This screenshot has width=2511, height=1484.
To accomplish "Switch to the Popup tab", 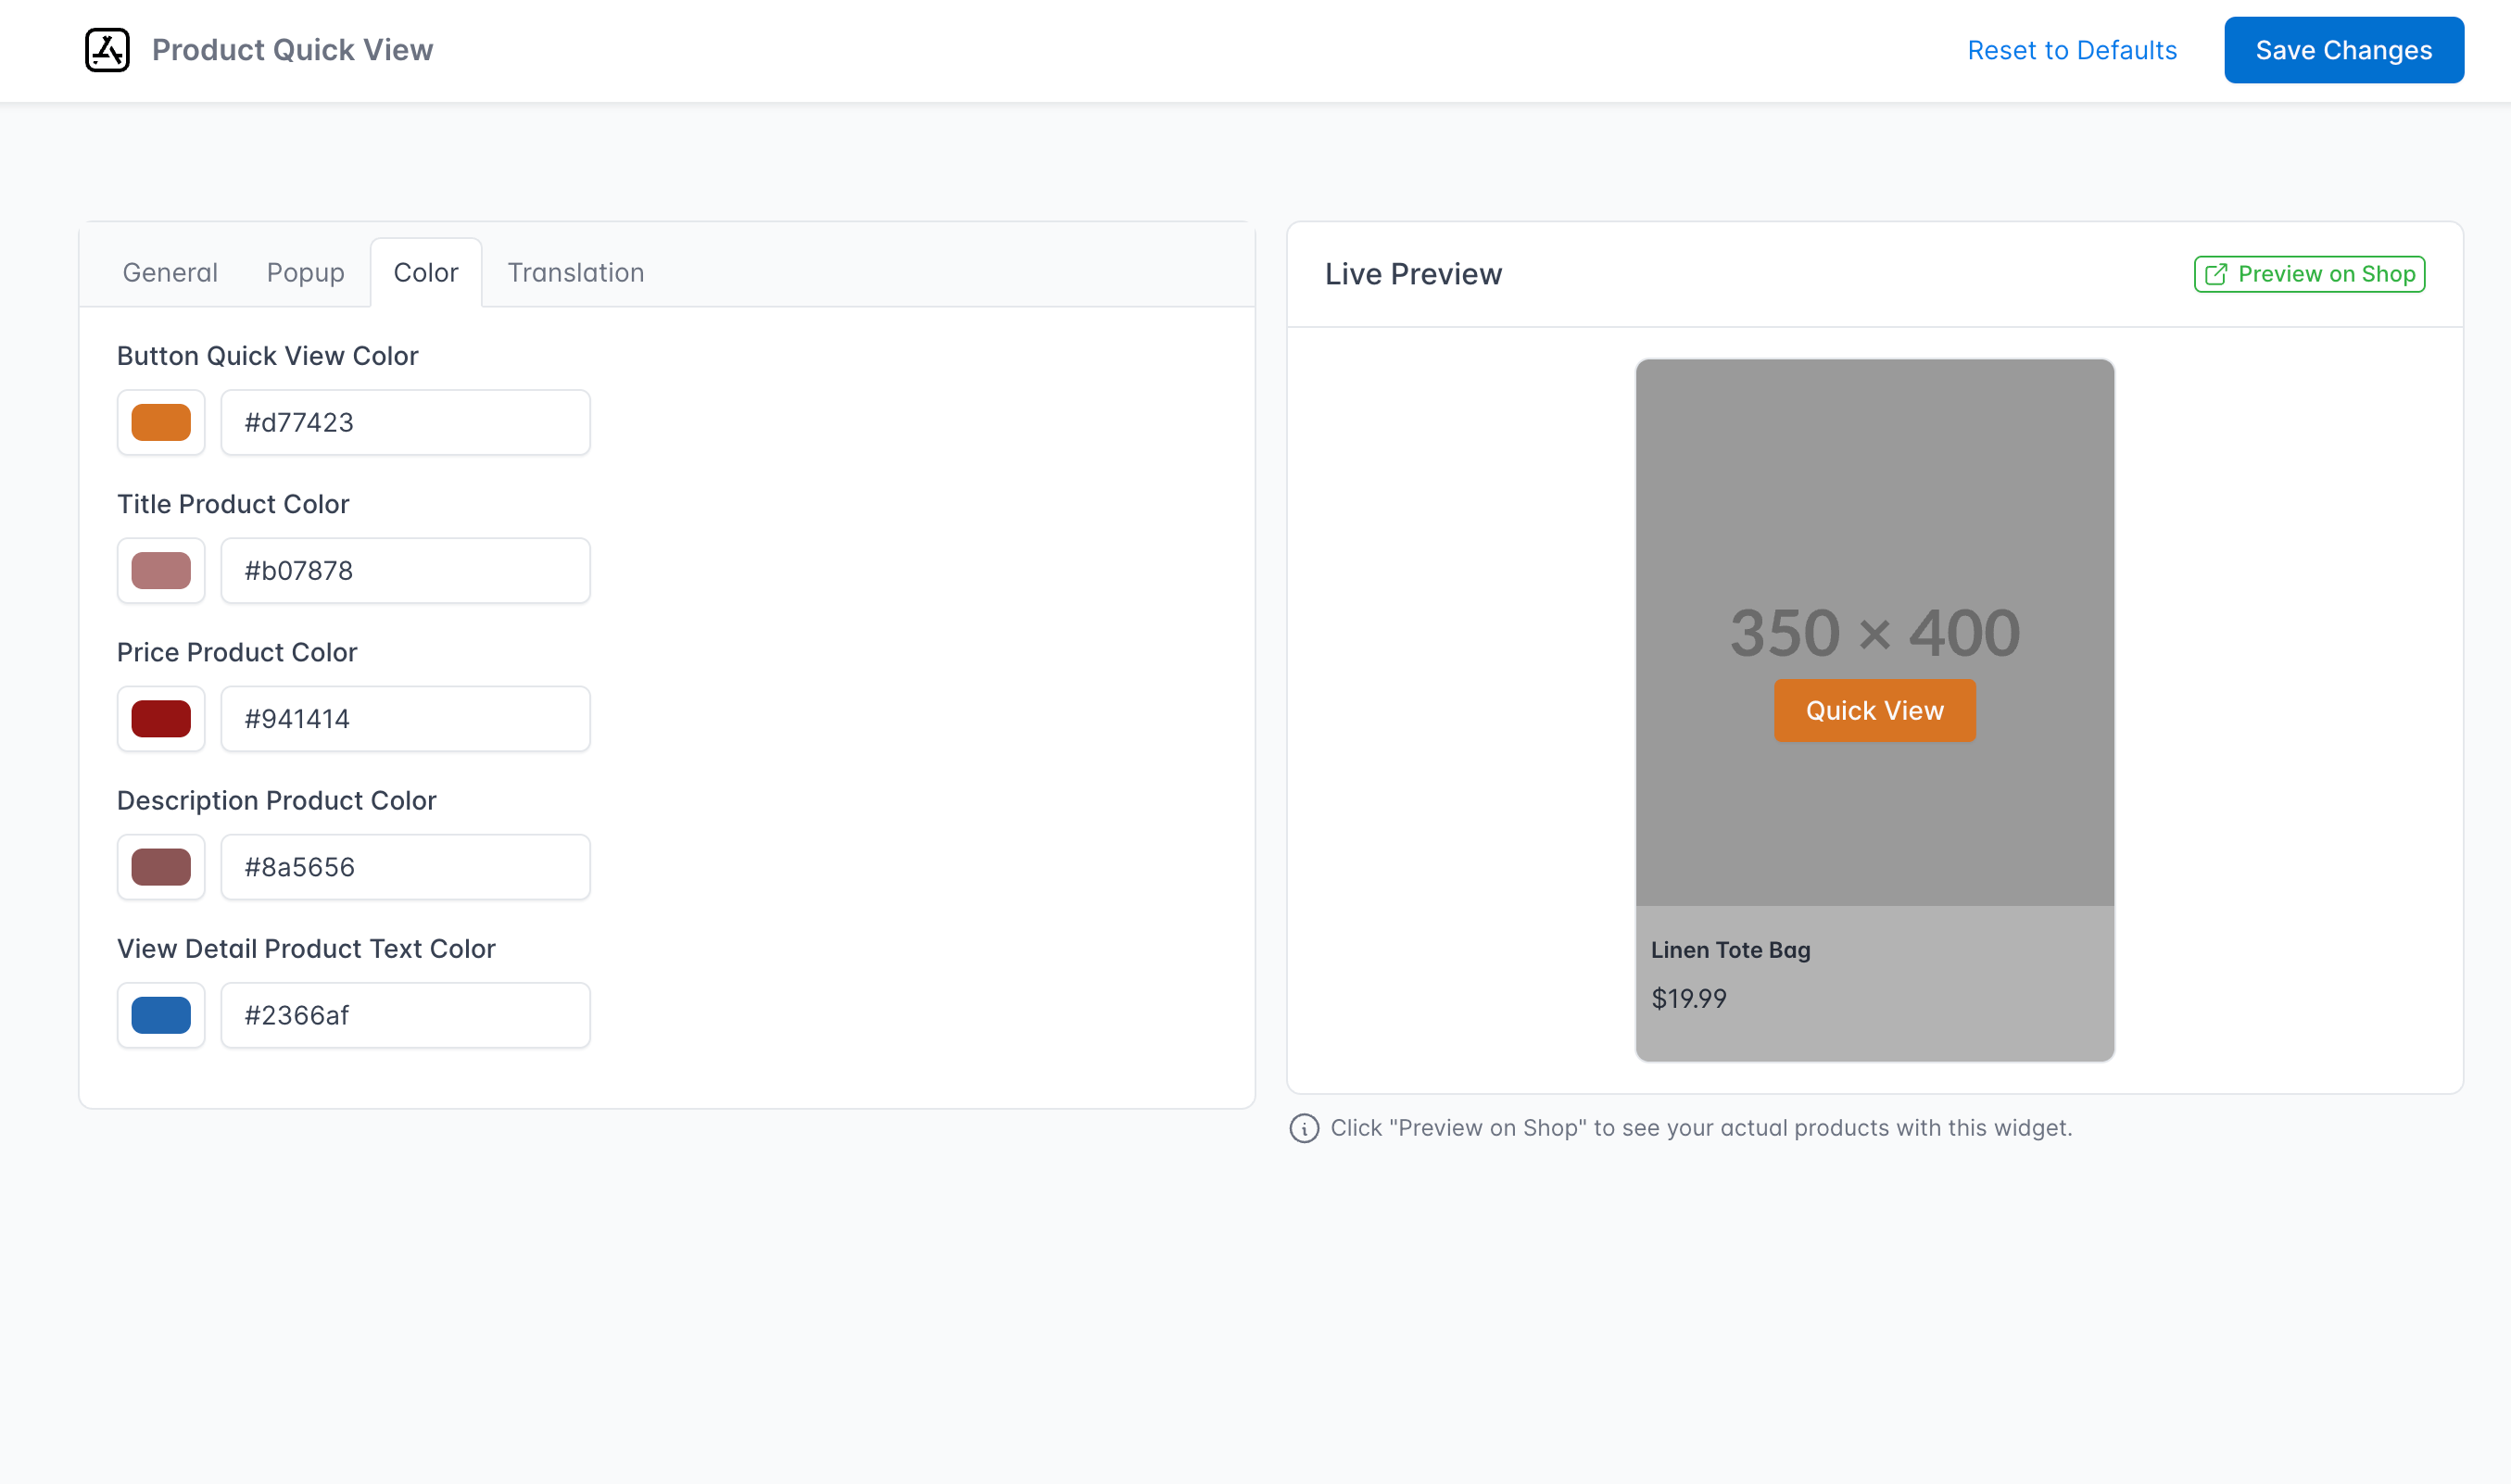I will coord(305,272).
